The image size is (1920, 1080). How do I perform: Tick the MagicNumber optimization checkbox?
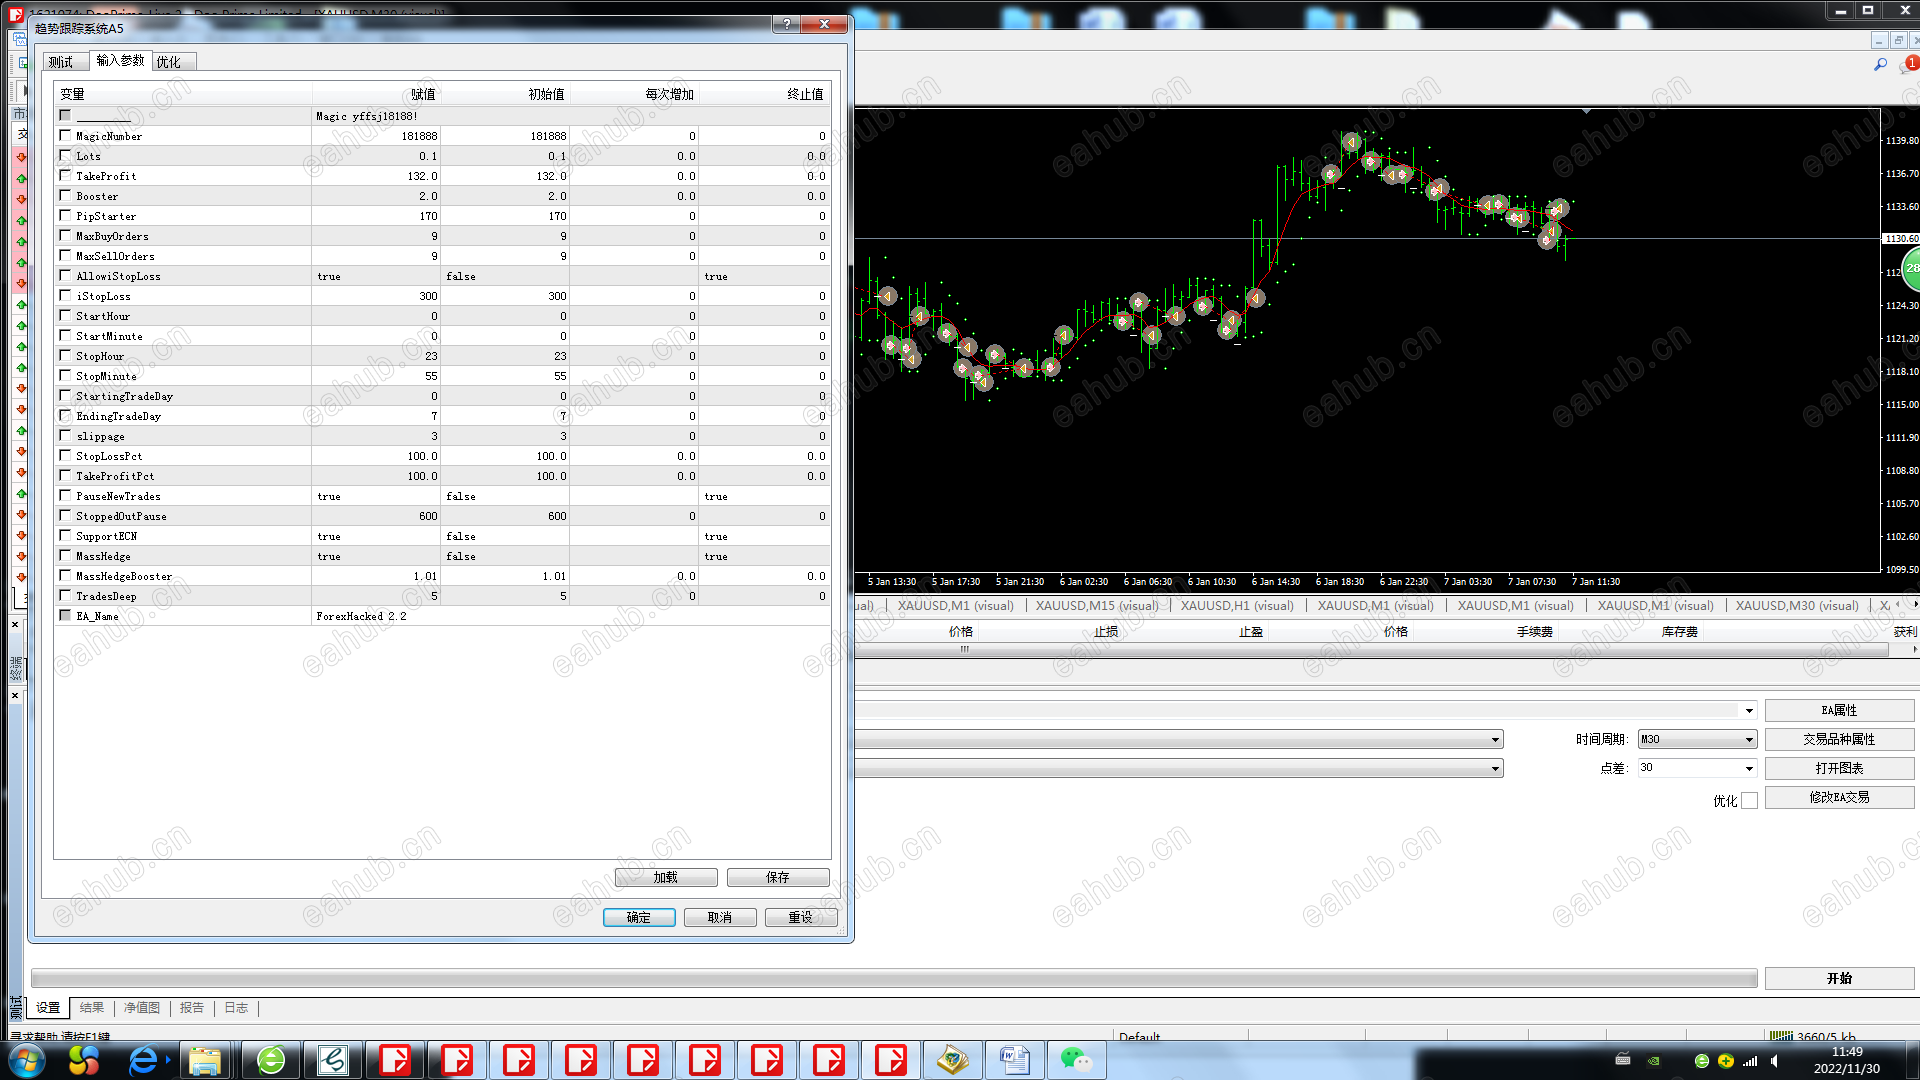point(65,136)
